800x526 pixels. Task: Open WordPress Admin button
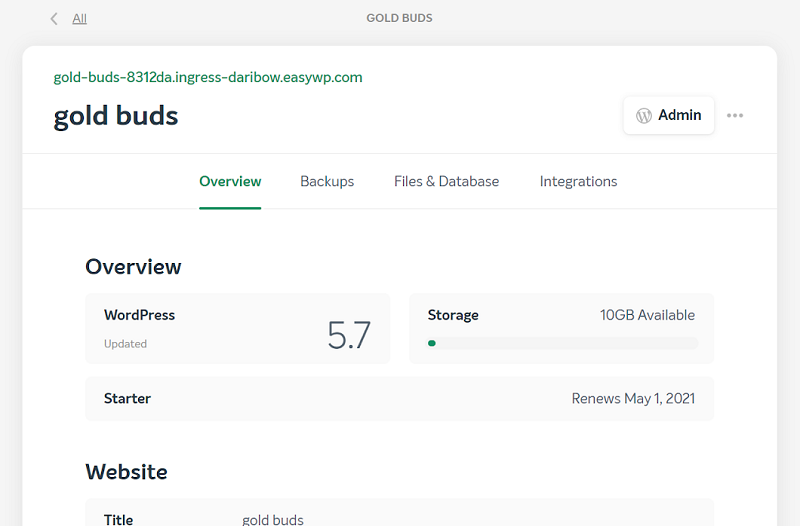[x=668, y=115]
